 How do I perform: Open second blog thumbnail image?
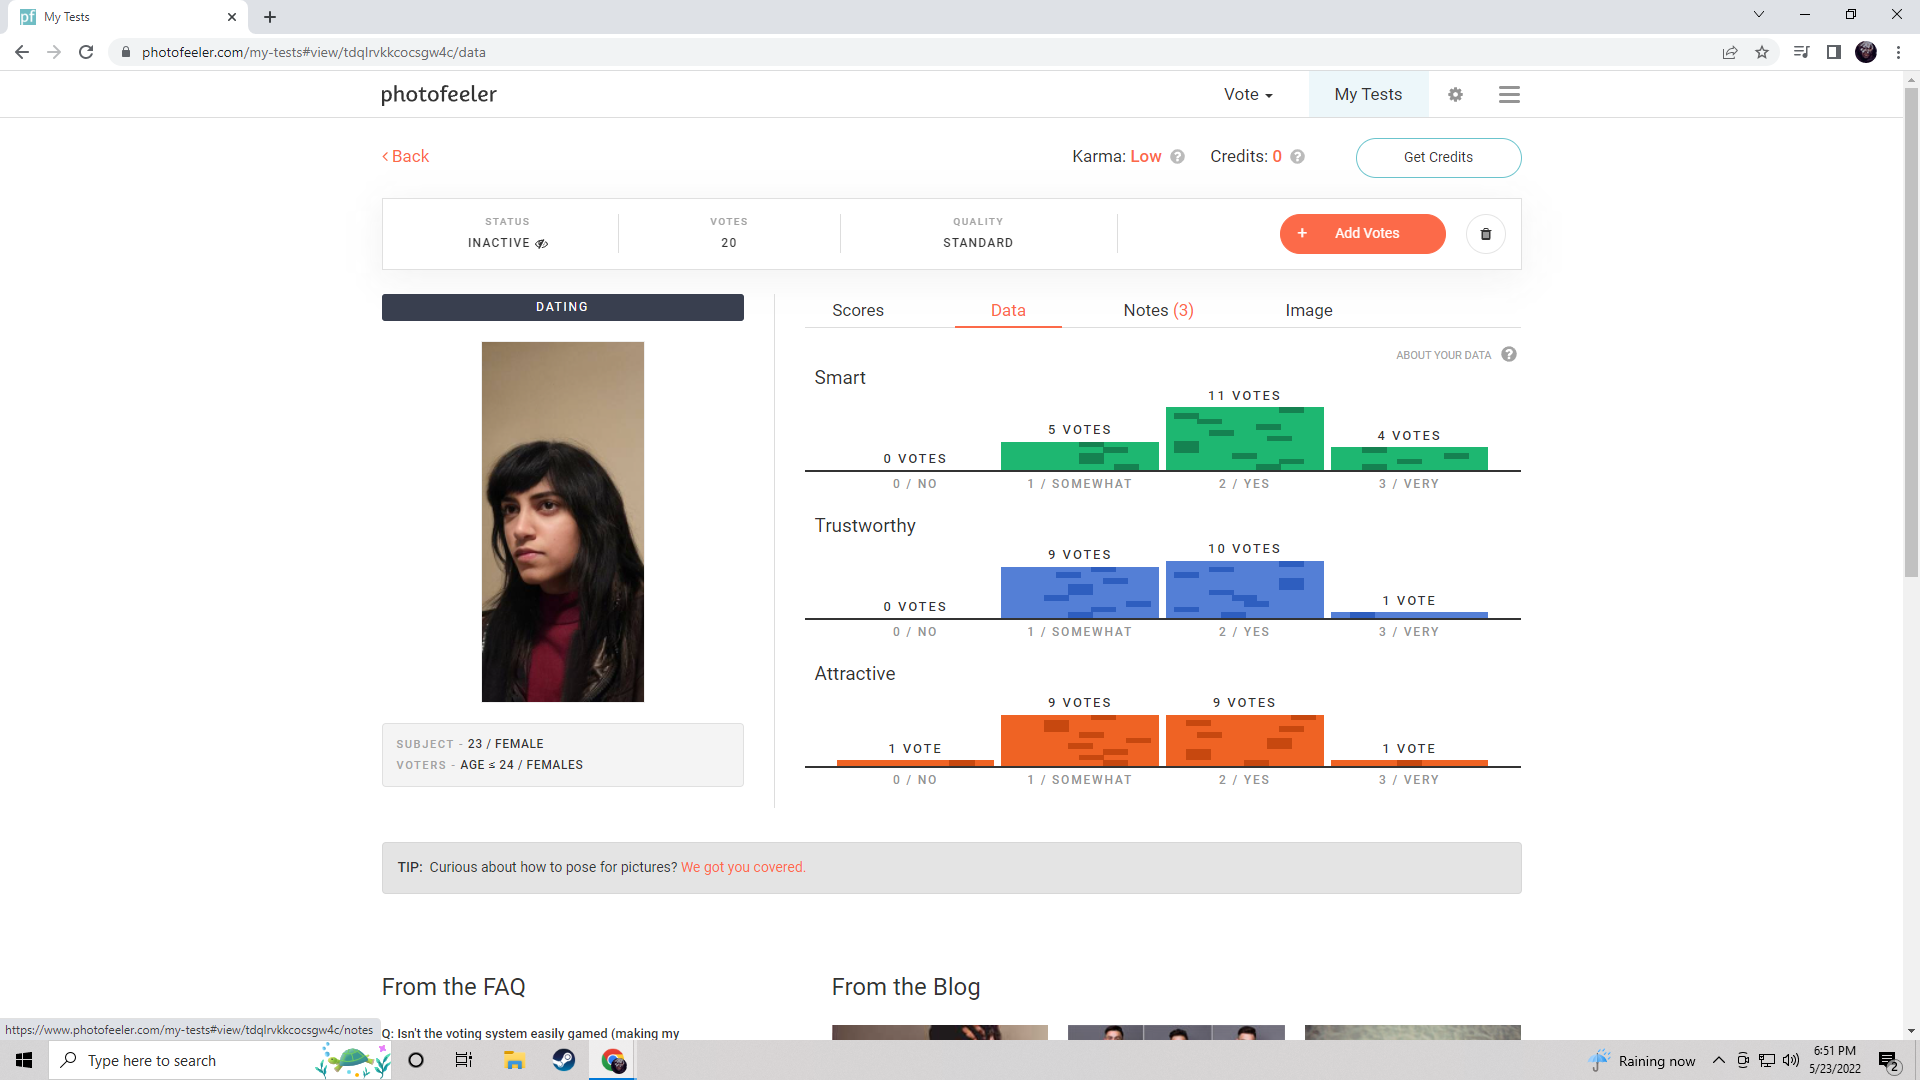coord(1176,1032)
